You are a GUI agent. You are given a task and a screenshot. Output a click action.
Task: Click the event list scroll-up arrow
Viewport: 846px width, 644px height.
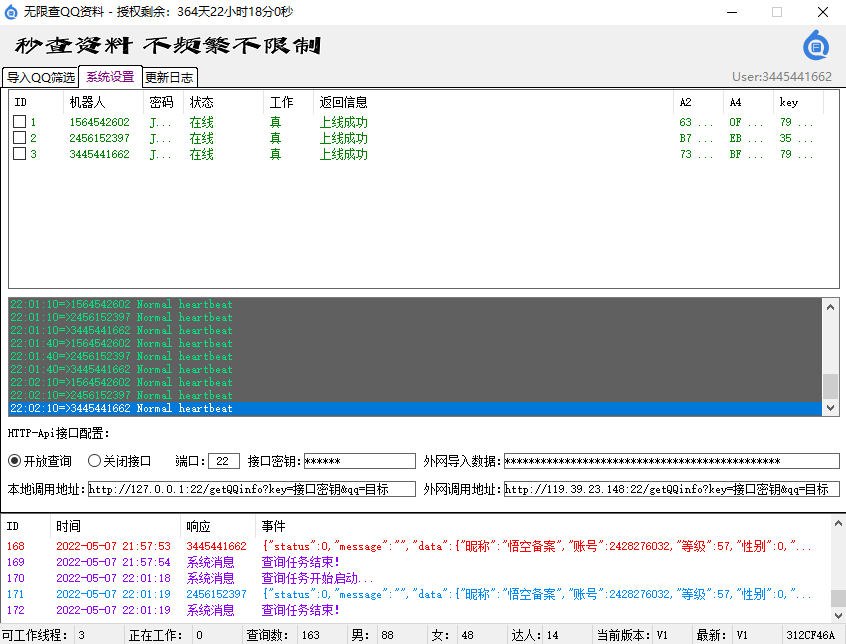838,525
